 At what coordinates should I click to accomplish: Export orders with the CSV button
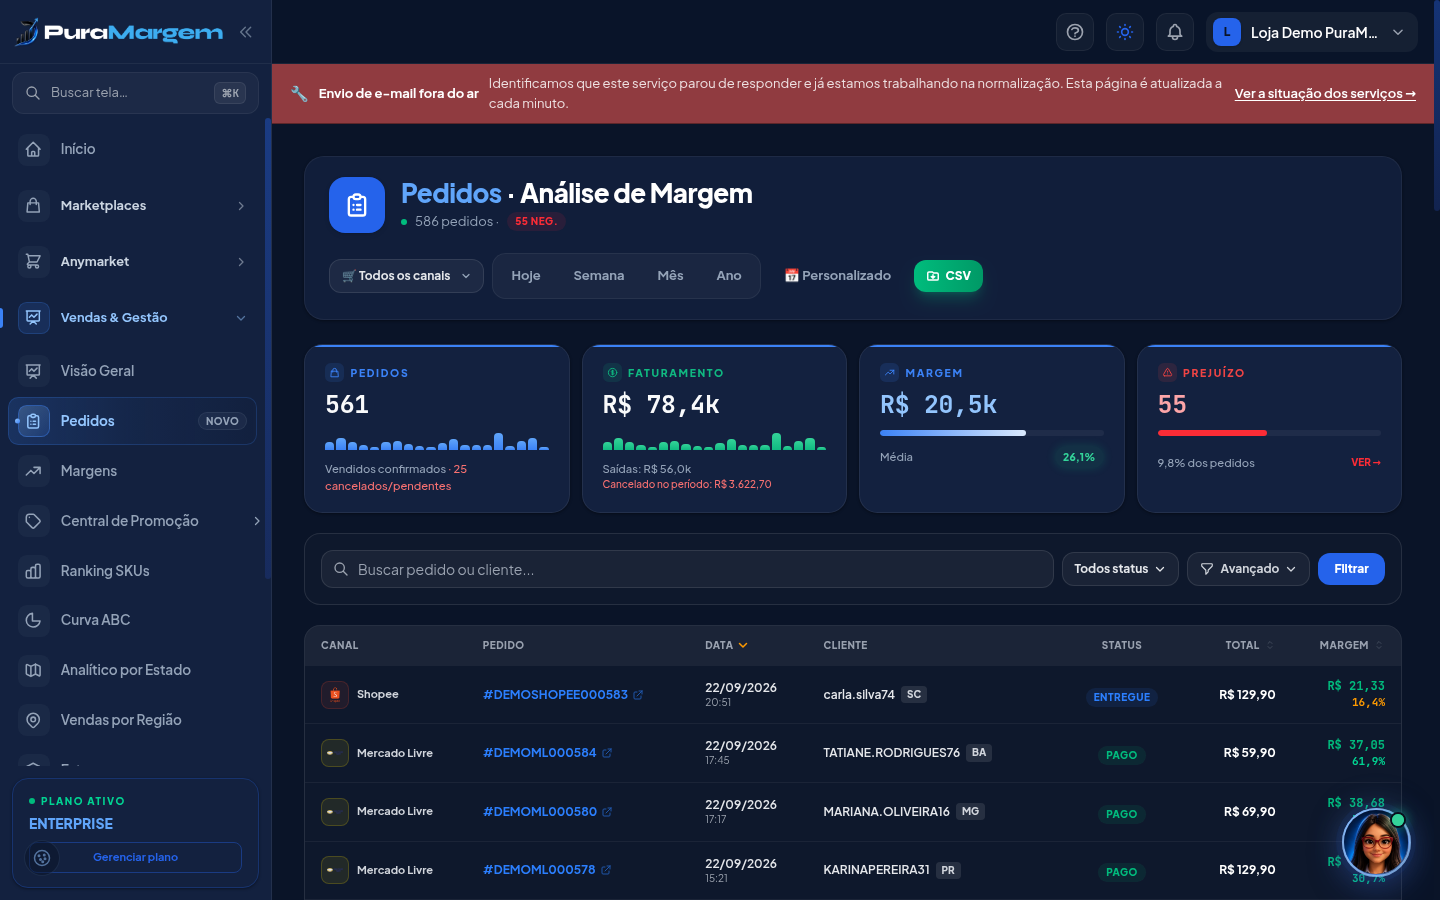948,276
